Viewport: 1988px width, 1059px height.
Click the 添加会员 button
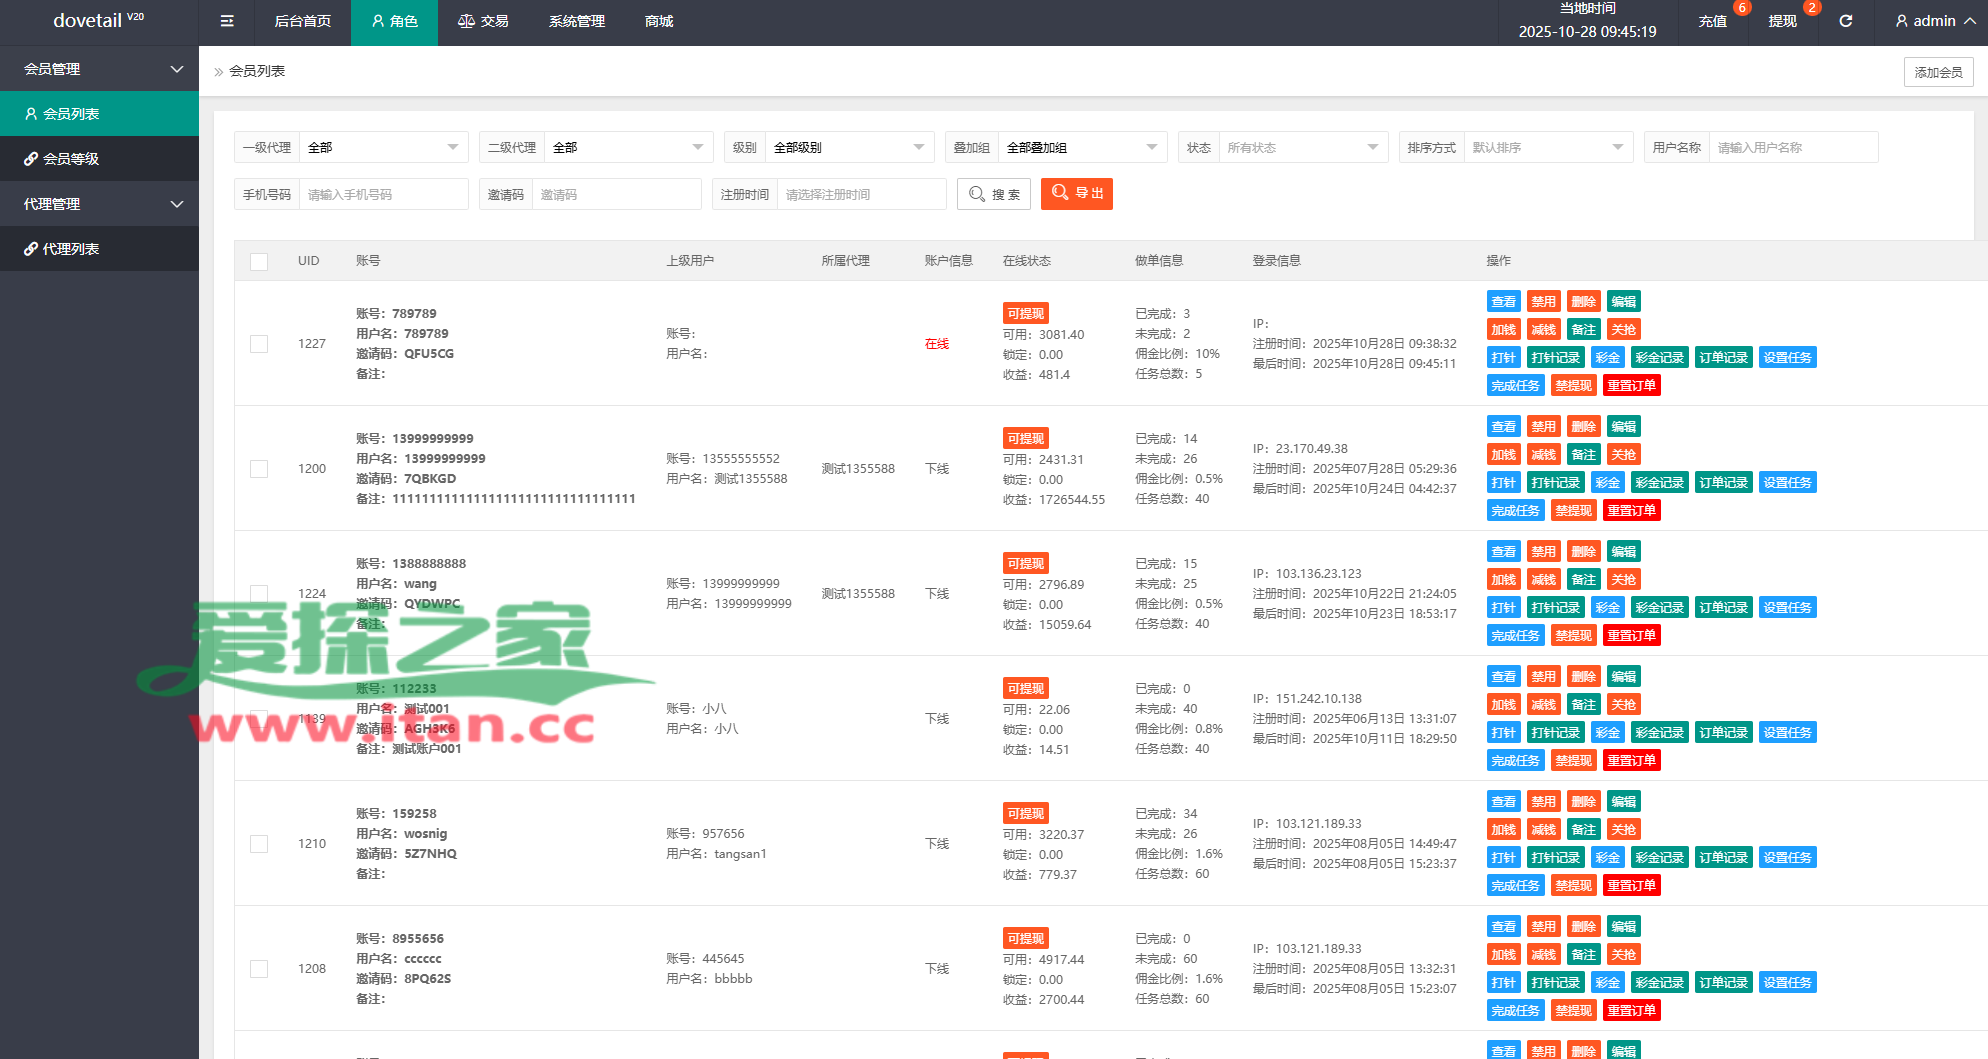(x=1938, y=72)
